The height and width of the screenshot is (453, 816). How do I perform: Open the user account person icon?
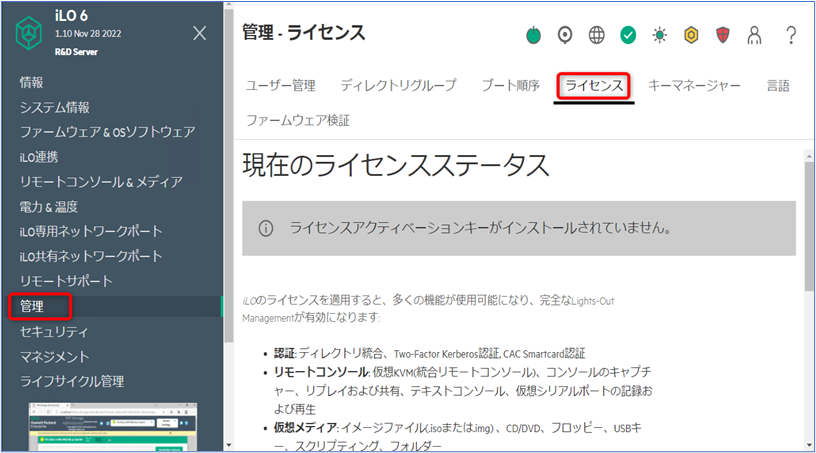click(x=754, y=35)
